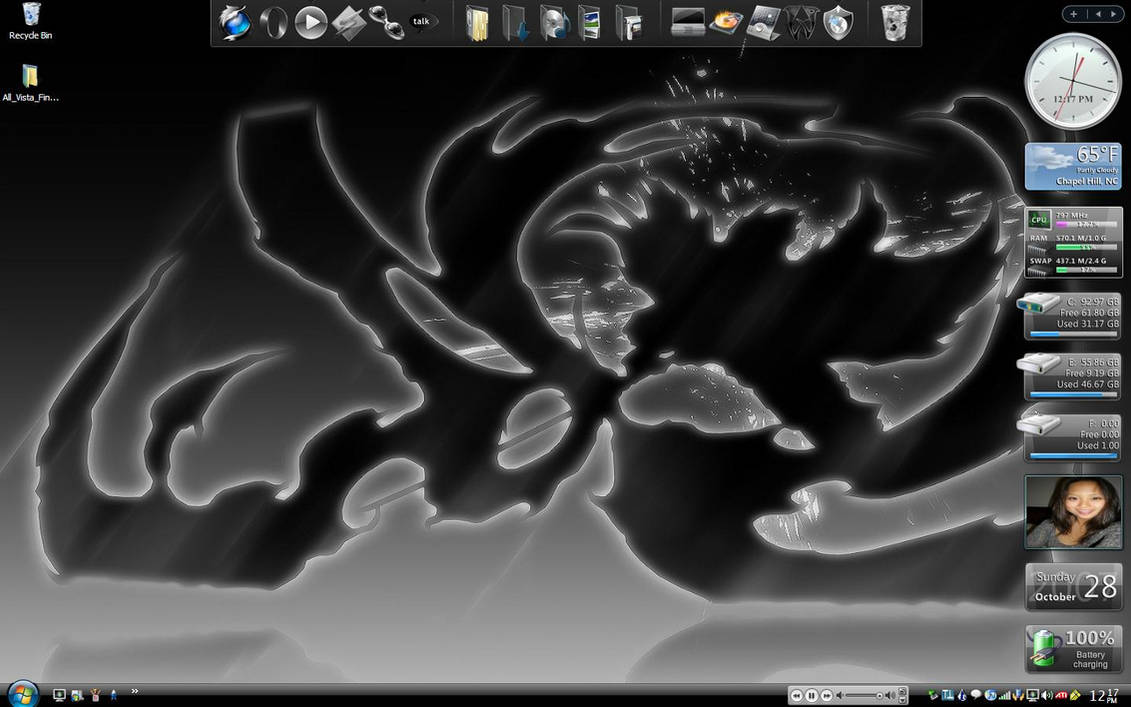Launch the blue globe browser dock icon
Image resolution: width=1131 pixels, height=707 pixels.
tap(235, 22)
